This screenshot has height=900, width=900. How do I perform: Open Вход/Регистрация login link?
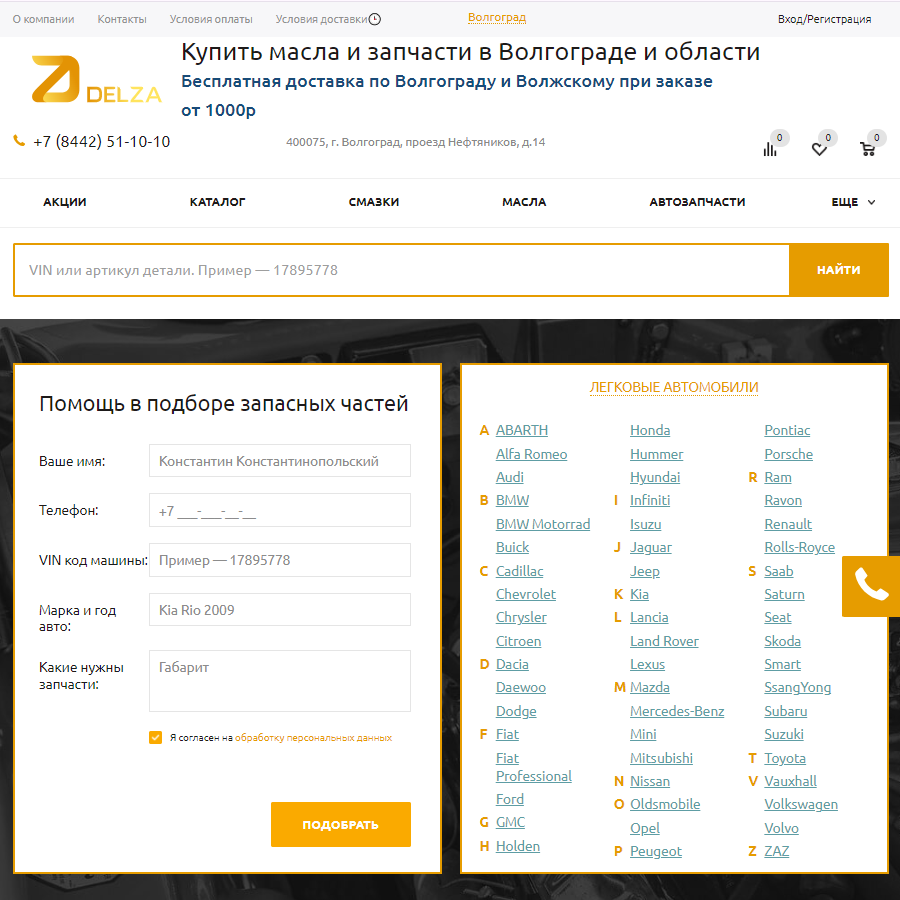coord(824,19)
